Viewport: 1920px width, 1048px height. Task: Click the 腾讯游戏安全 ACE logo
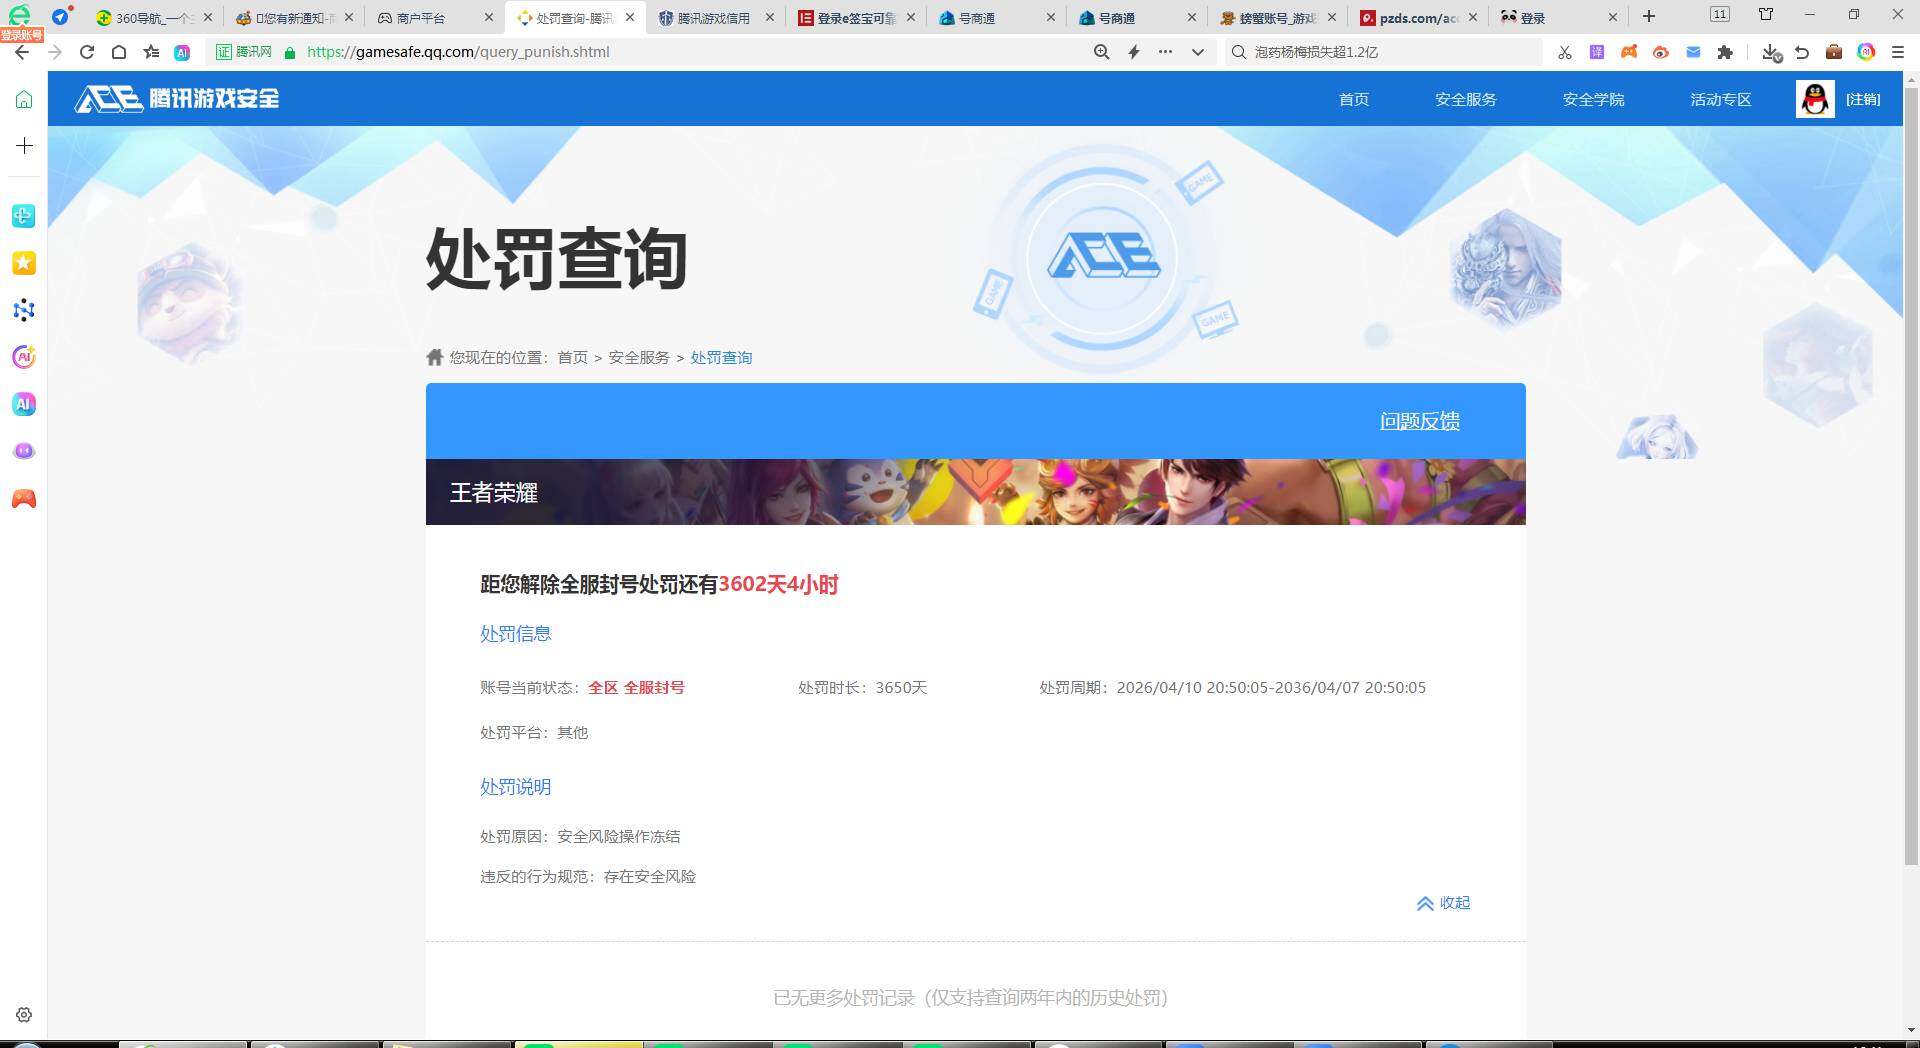coord(177,98)
